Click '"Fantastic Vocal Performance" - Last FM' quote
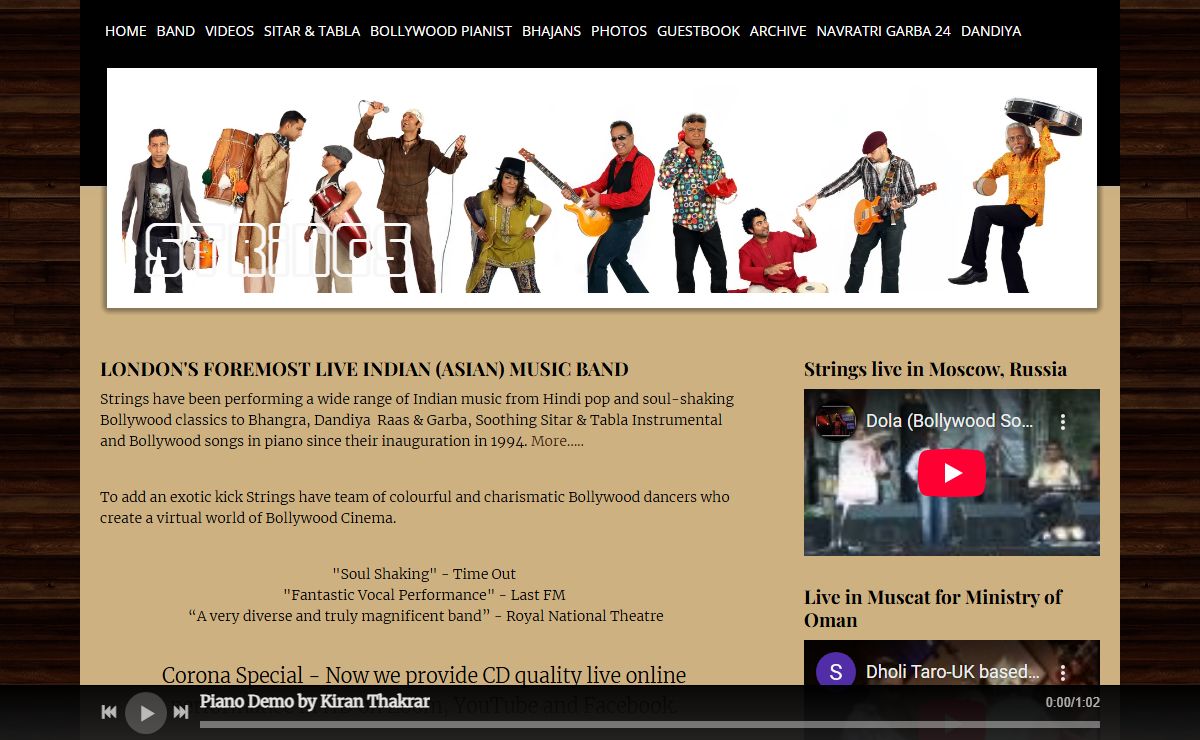Screen dimensions: 1200x740 pyautogui.click(x=424, y=595)
